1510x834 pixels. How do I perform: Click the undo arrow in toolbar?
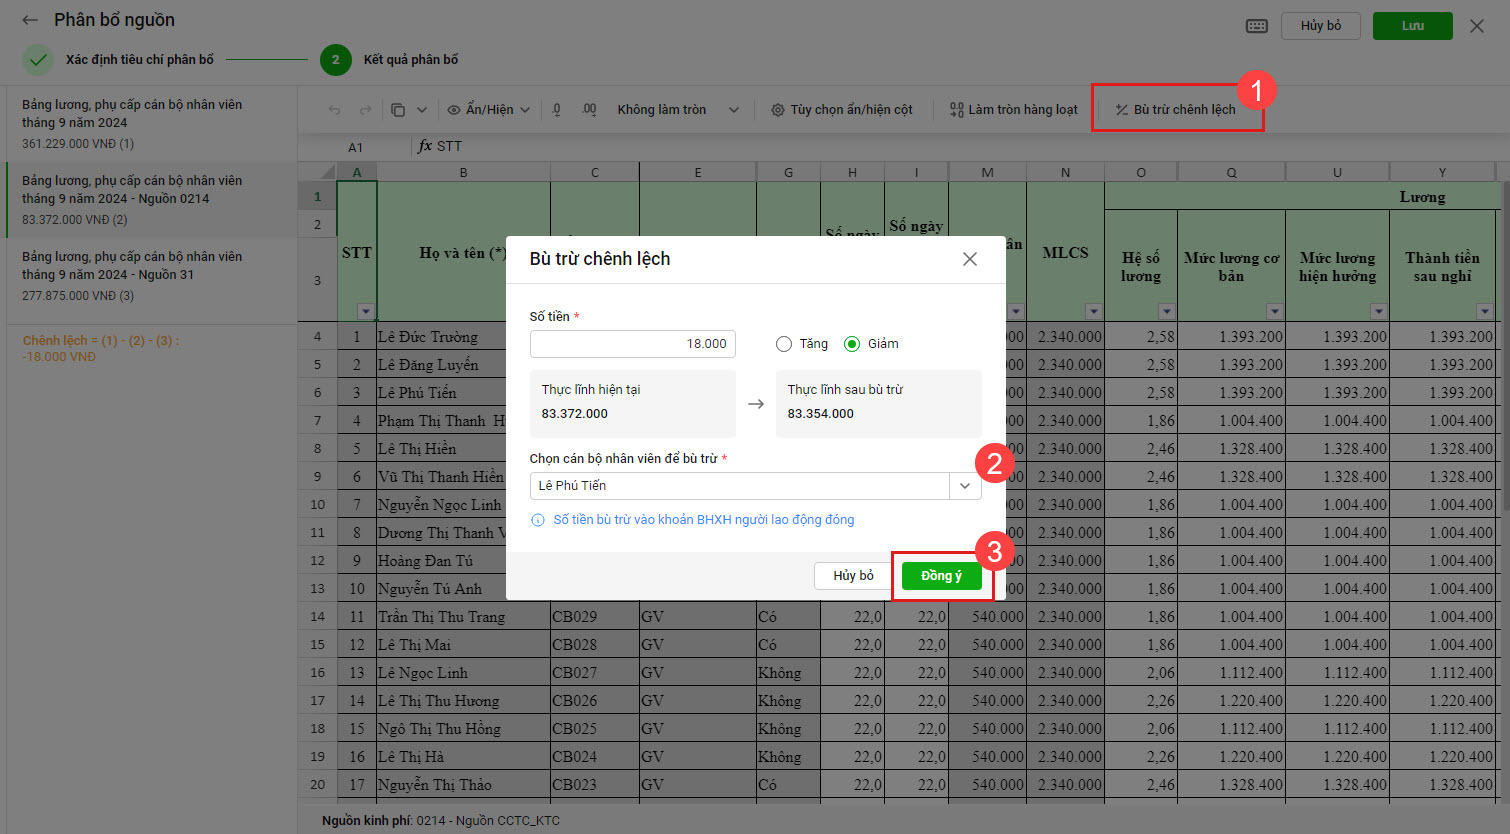point(335,110)
